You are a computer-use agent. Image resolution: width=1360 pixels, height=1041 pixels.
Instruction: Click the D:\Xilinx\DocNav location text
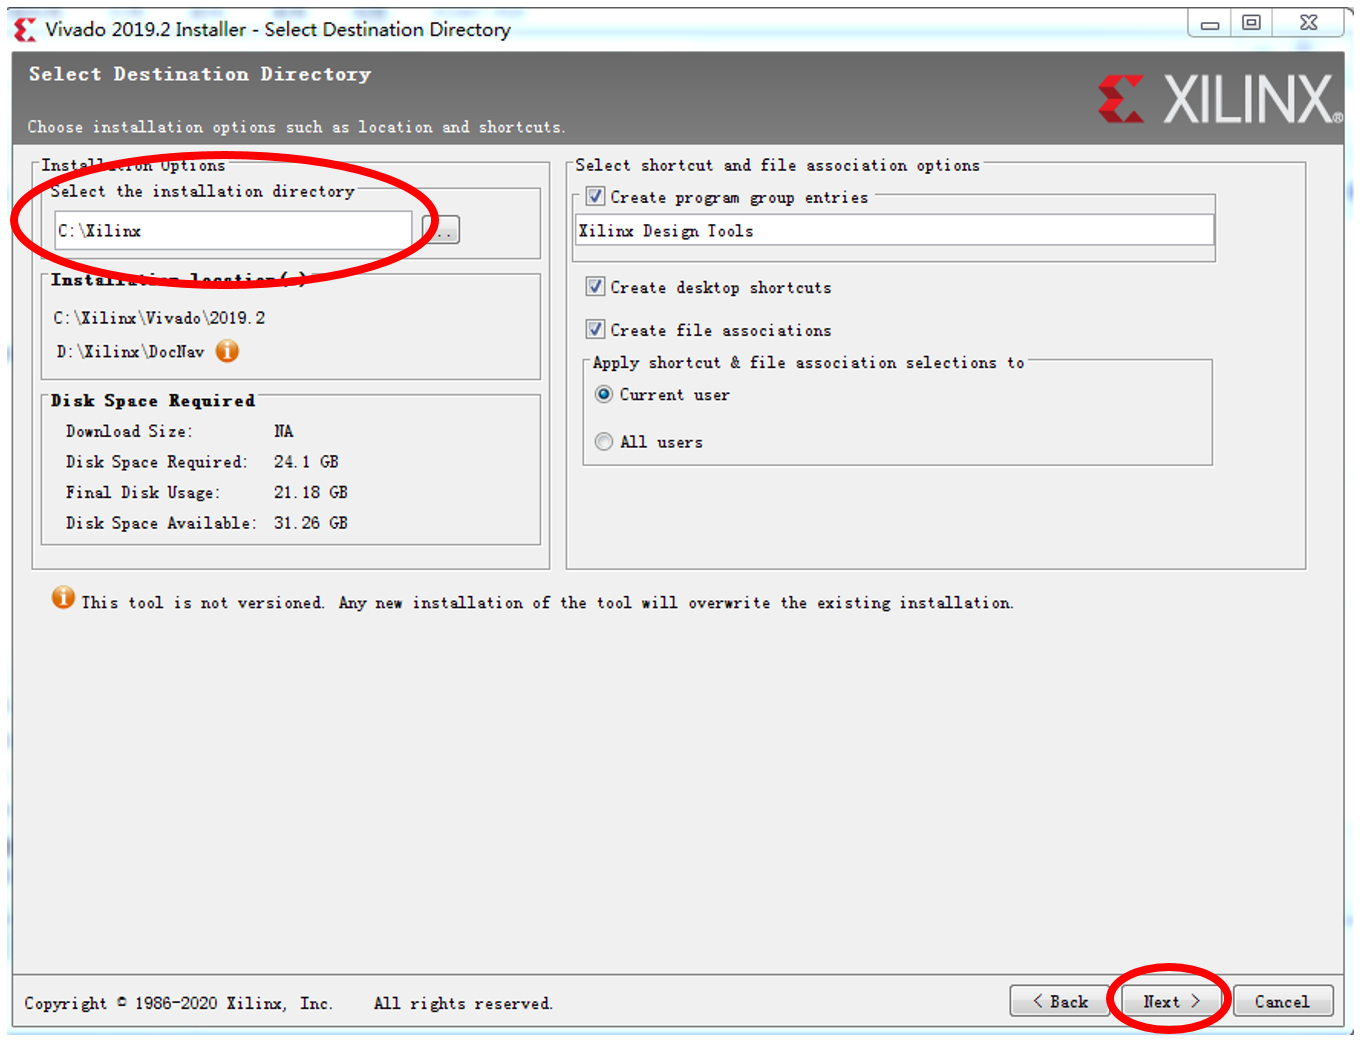[x=131, y=352]
